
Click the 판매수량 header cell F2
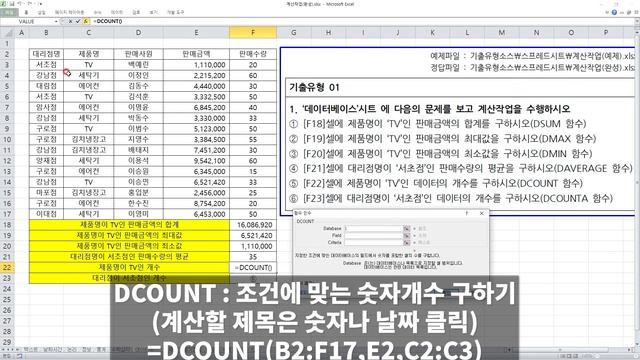click(253, 54)
